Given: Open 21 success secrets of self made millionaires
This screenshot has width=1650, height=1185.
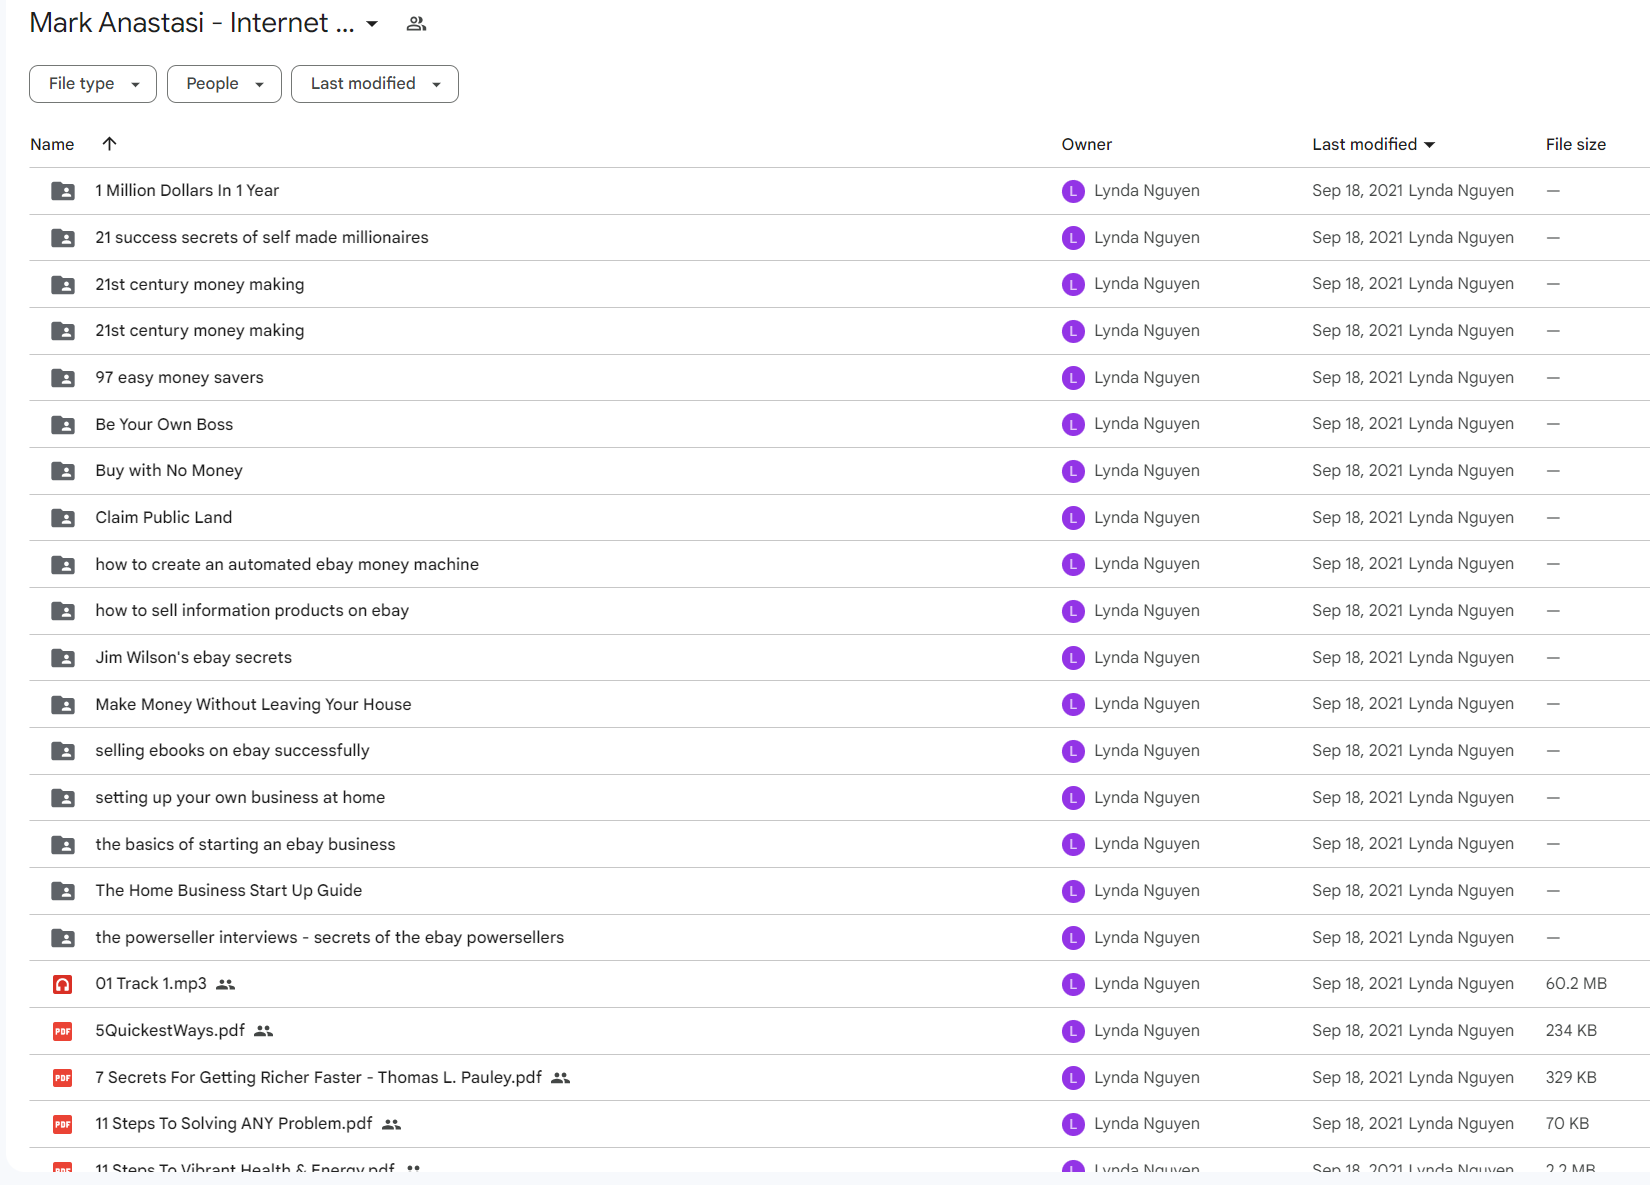Looking at the screenshot, I should click(x=262, y=237).
